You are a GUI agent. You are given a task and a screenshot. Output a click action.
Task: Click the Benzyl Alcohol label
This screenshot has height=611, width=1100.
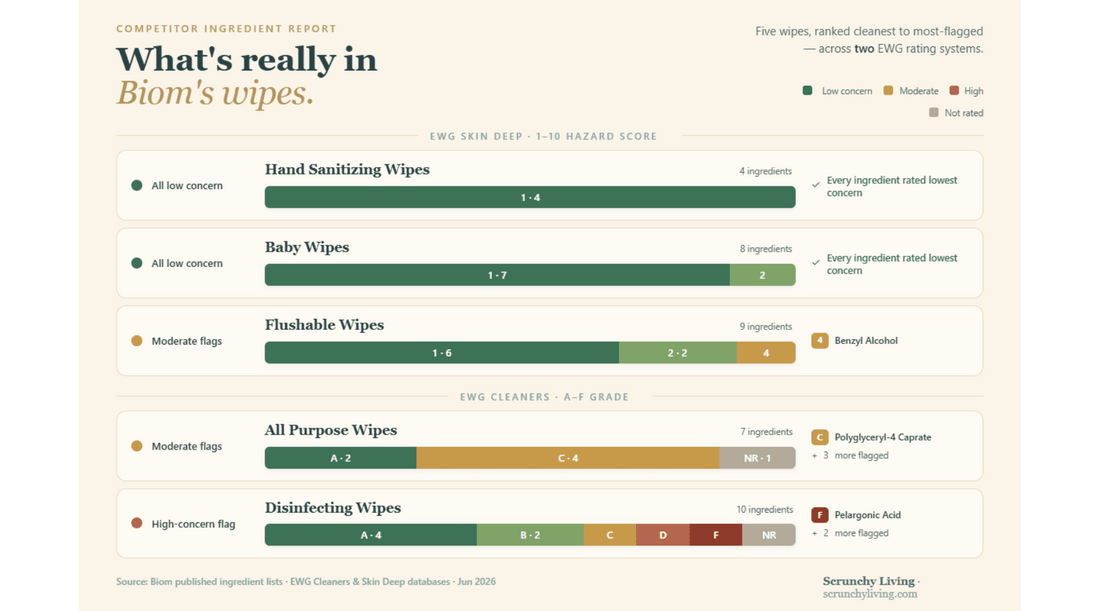click(x=866, y=341)
